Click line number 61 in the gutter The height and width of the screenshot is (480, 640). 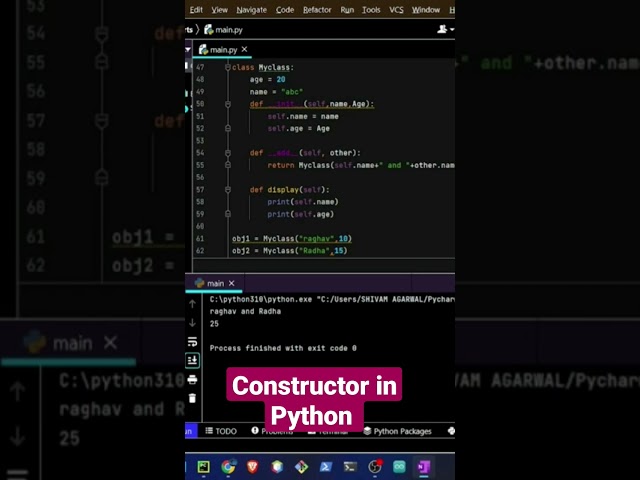(x=200, y=238)
